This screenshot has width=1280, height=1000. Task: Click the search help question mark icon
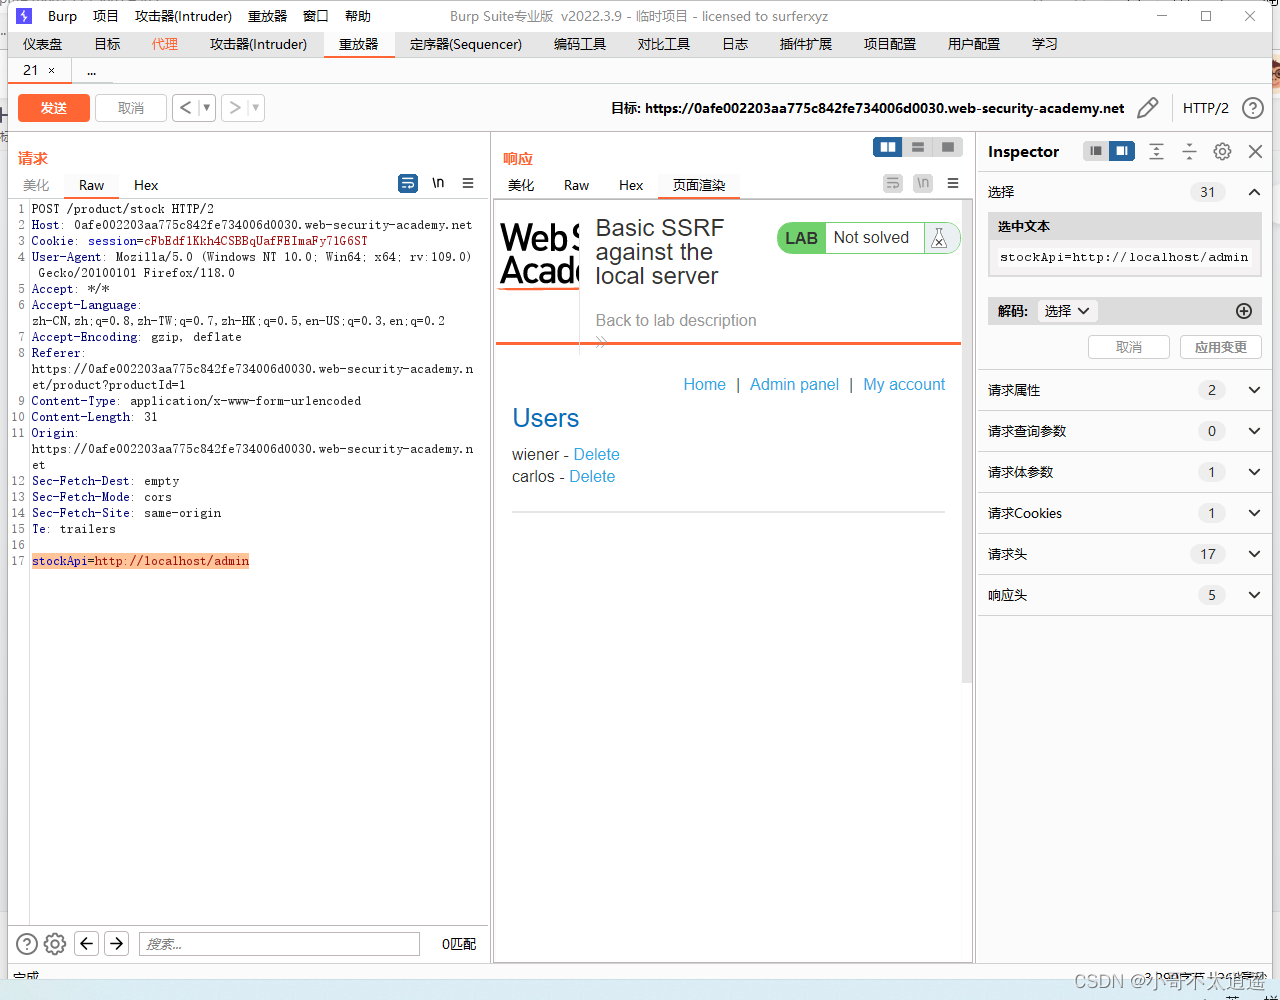pyautogui.click(x=27, y=943)
